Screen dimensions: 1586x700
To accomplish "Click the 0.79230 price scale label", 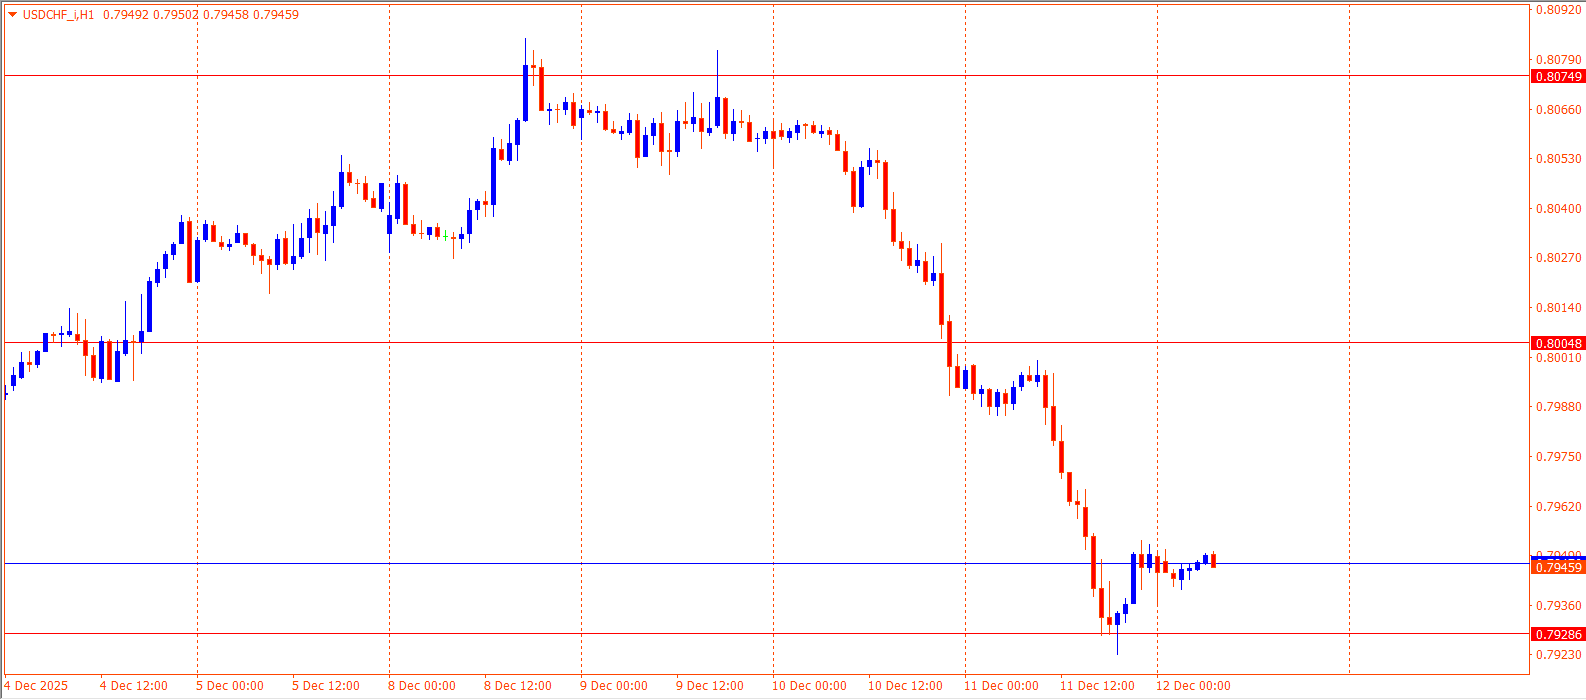I will (1559, 655).
